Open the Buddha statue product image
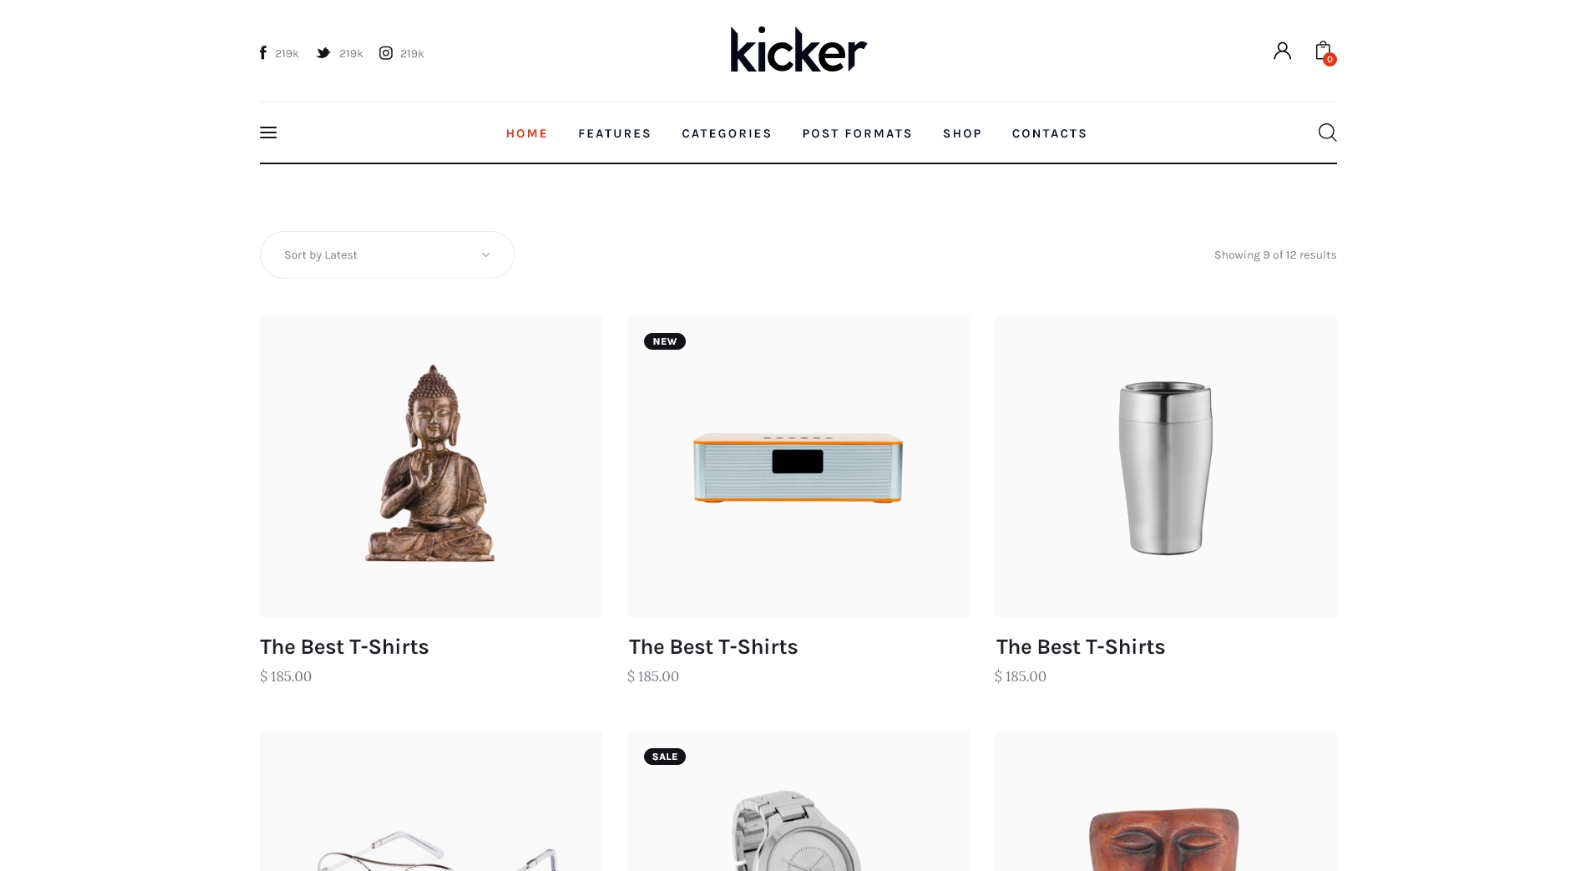 (431, 466)
